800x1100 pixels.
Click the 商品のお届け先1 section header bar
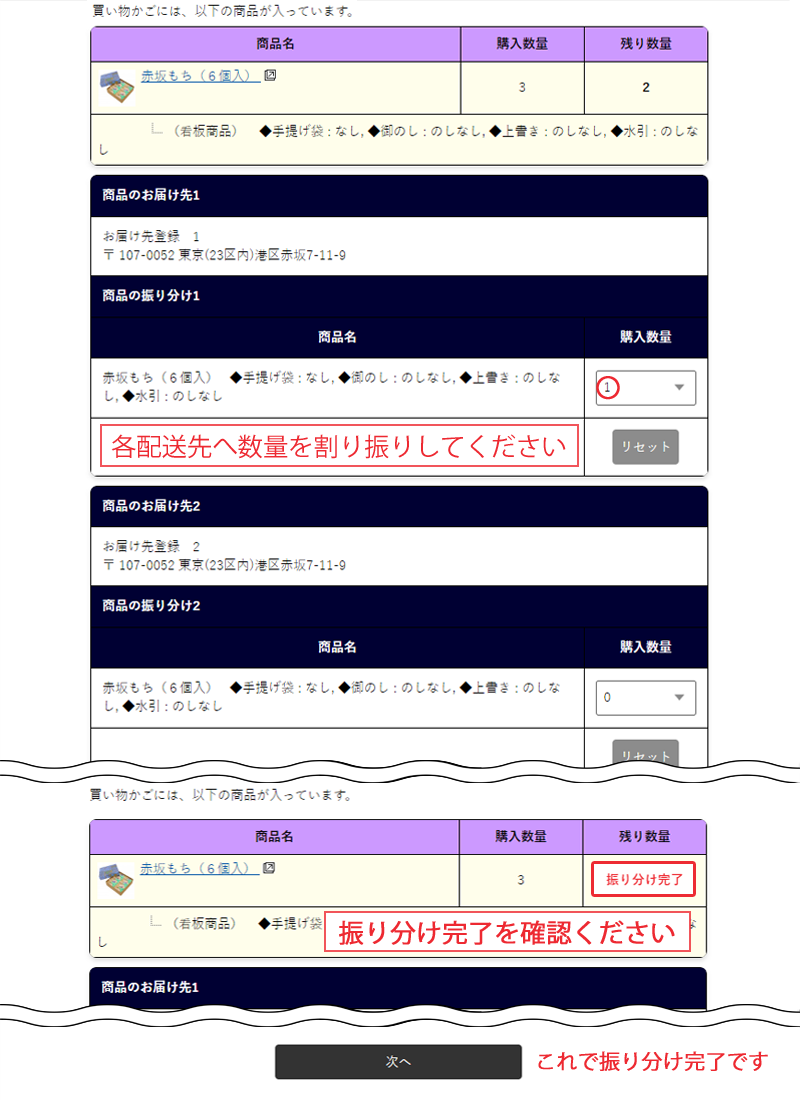(398, 197)
